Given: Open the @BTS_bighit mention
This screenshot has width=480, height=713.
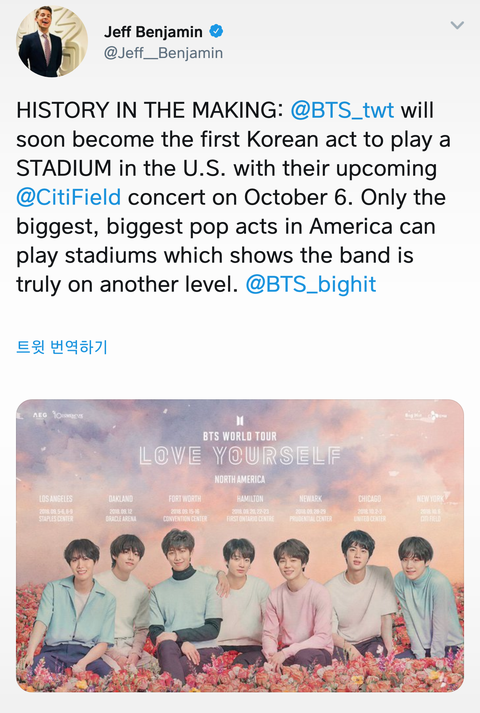Looking at the screenshot, I should click(311, 285).
